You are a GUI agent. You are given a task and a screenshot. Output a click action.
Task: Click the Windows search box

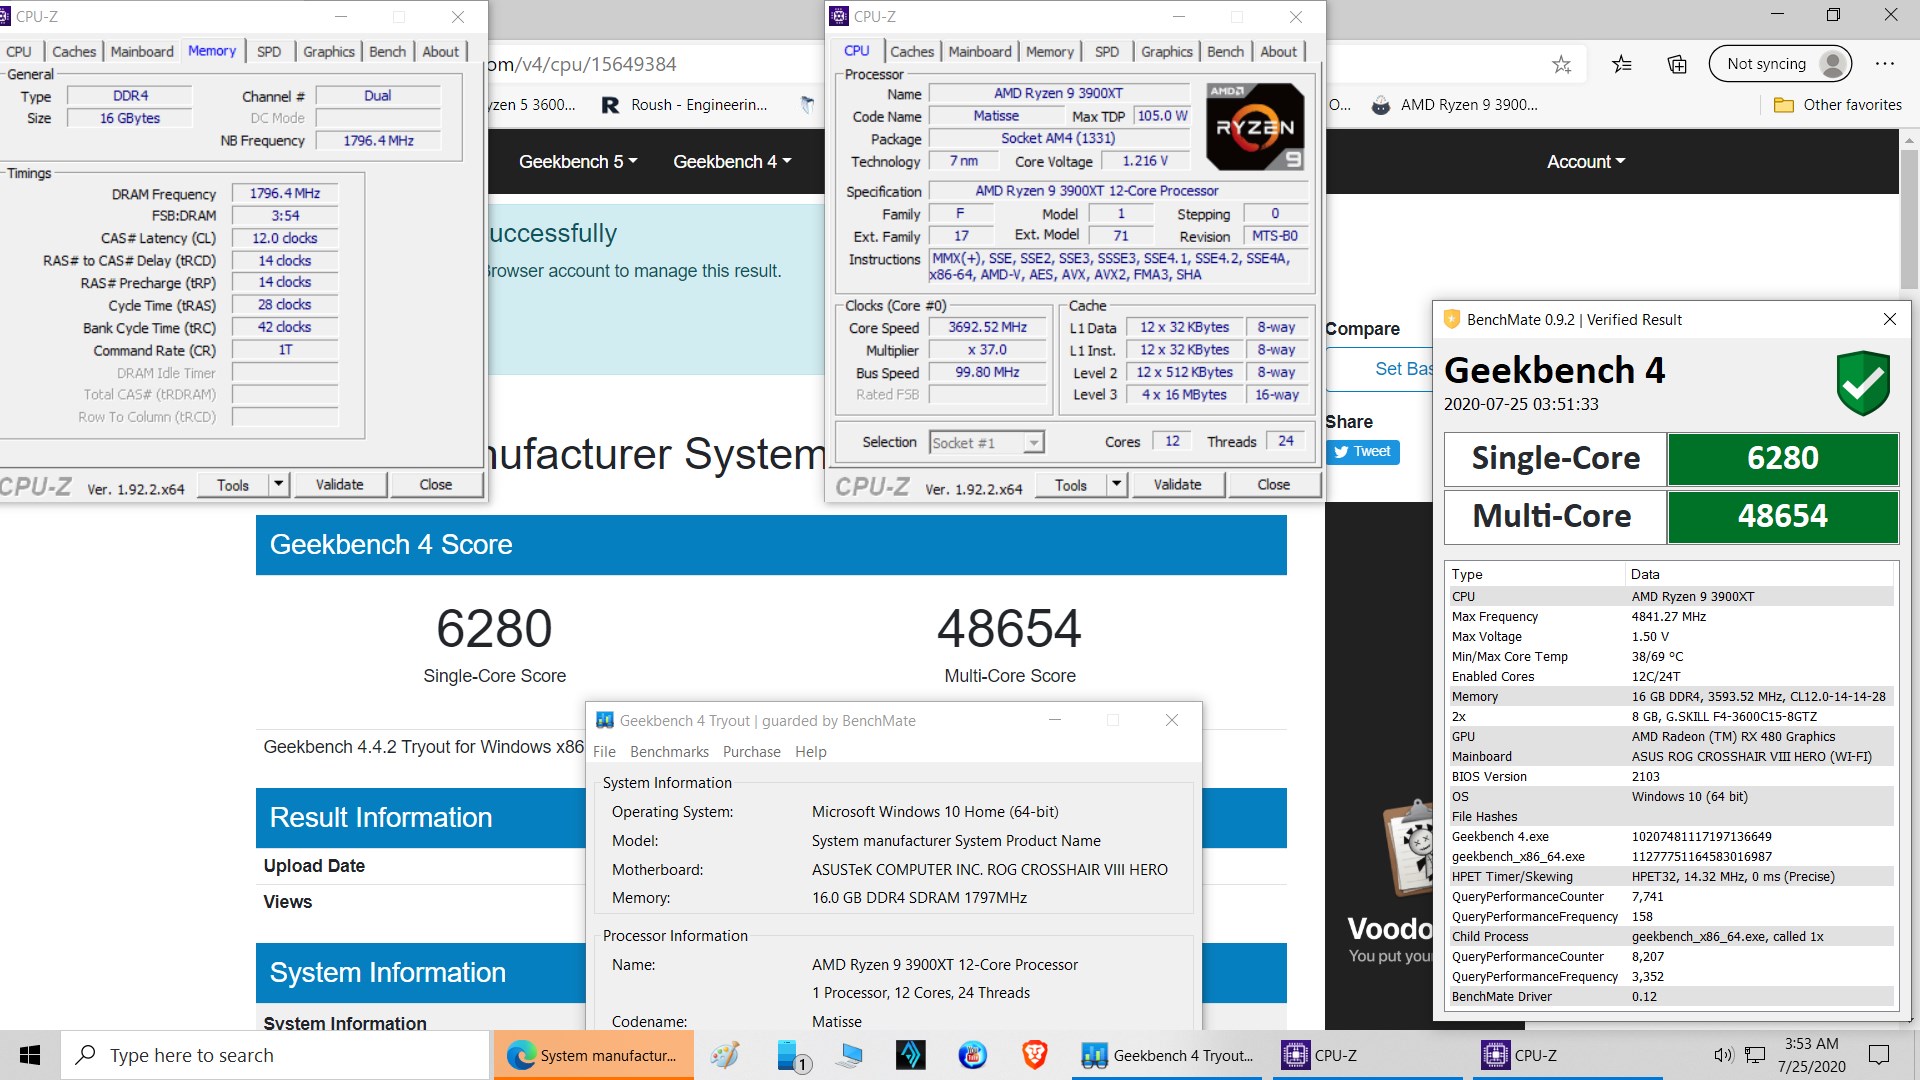pos(275,1055)
